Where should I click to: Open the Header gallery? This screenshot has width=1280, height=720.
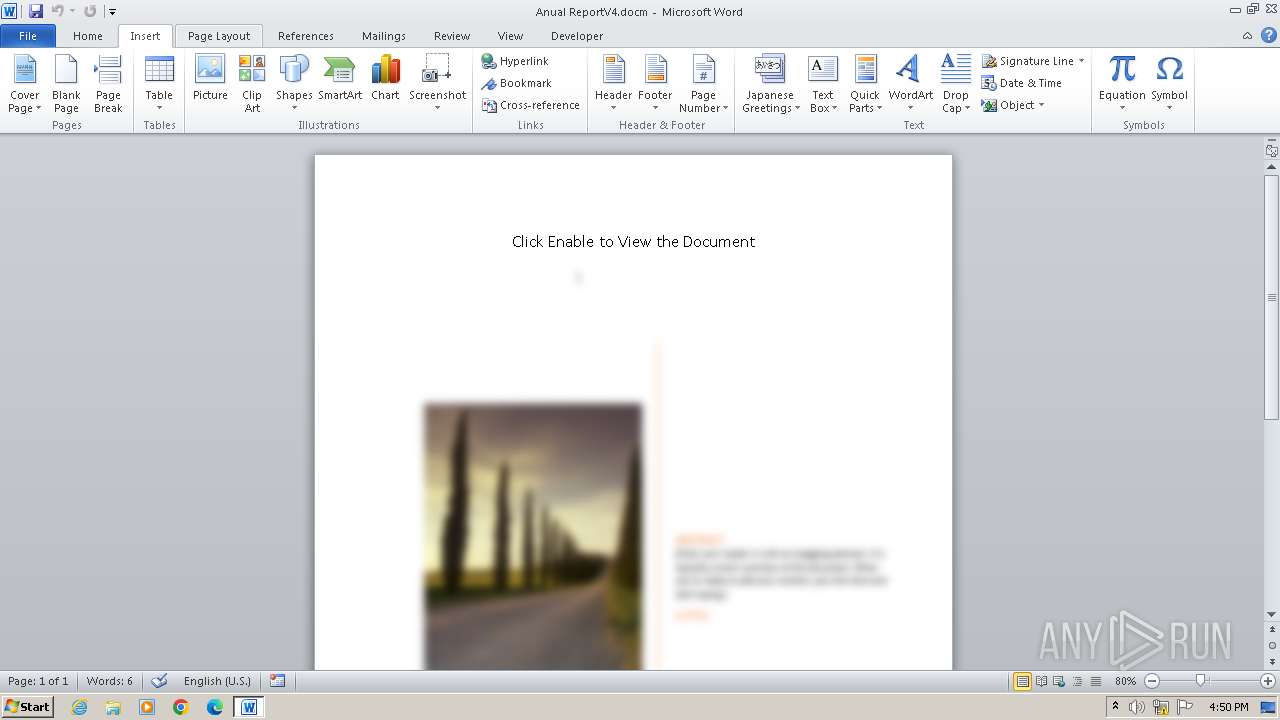click(x=613, y=84)
